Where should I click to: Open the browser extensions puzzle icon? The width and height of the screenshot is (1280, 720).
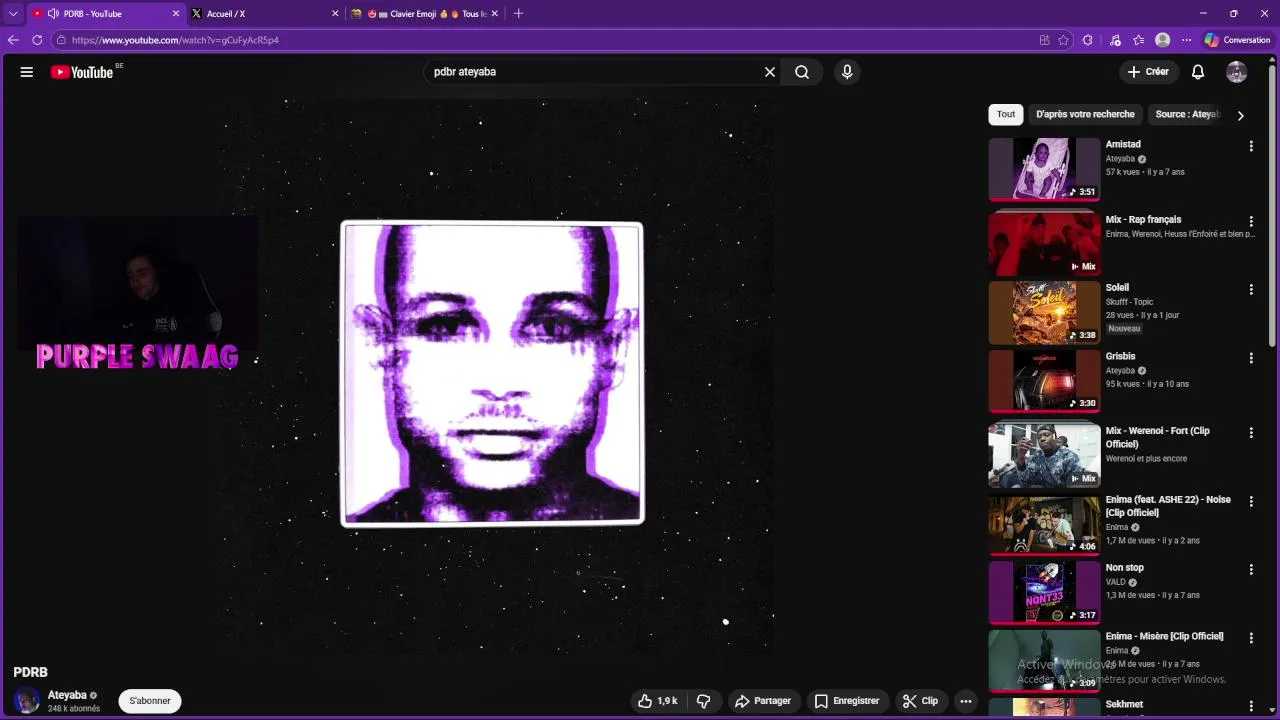(x=1088, y=40)
